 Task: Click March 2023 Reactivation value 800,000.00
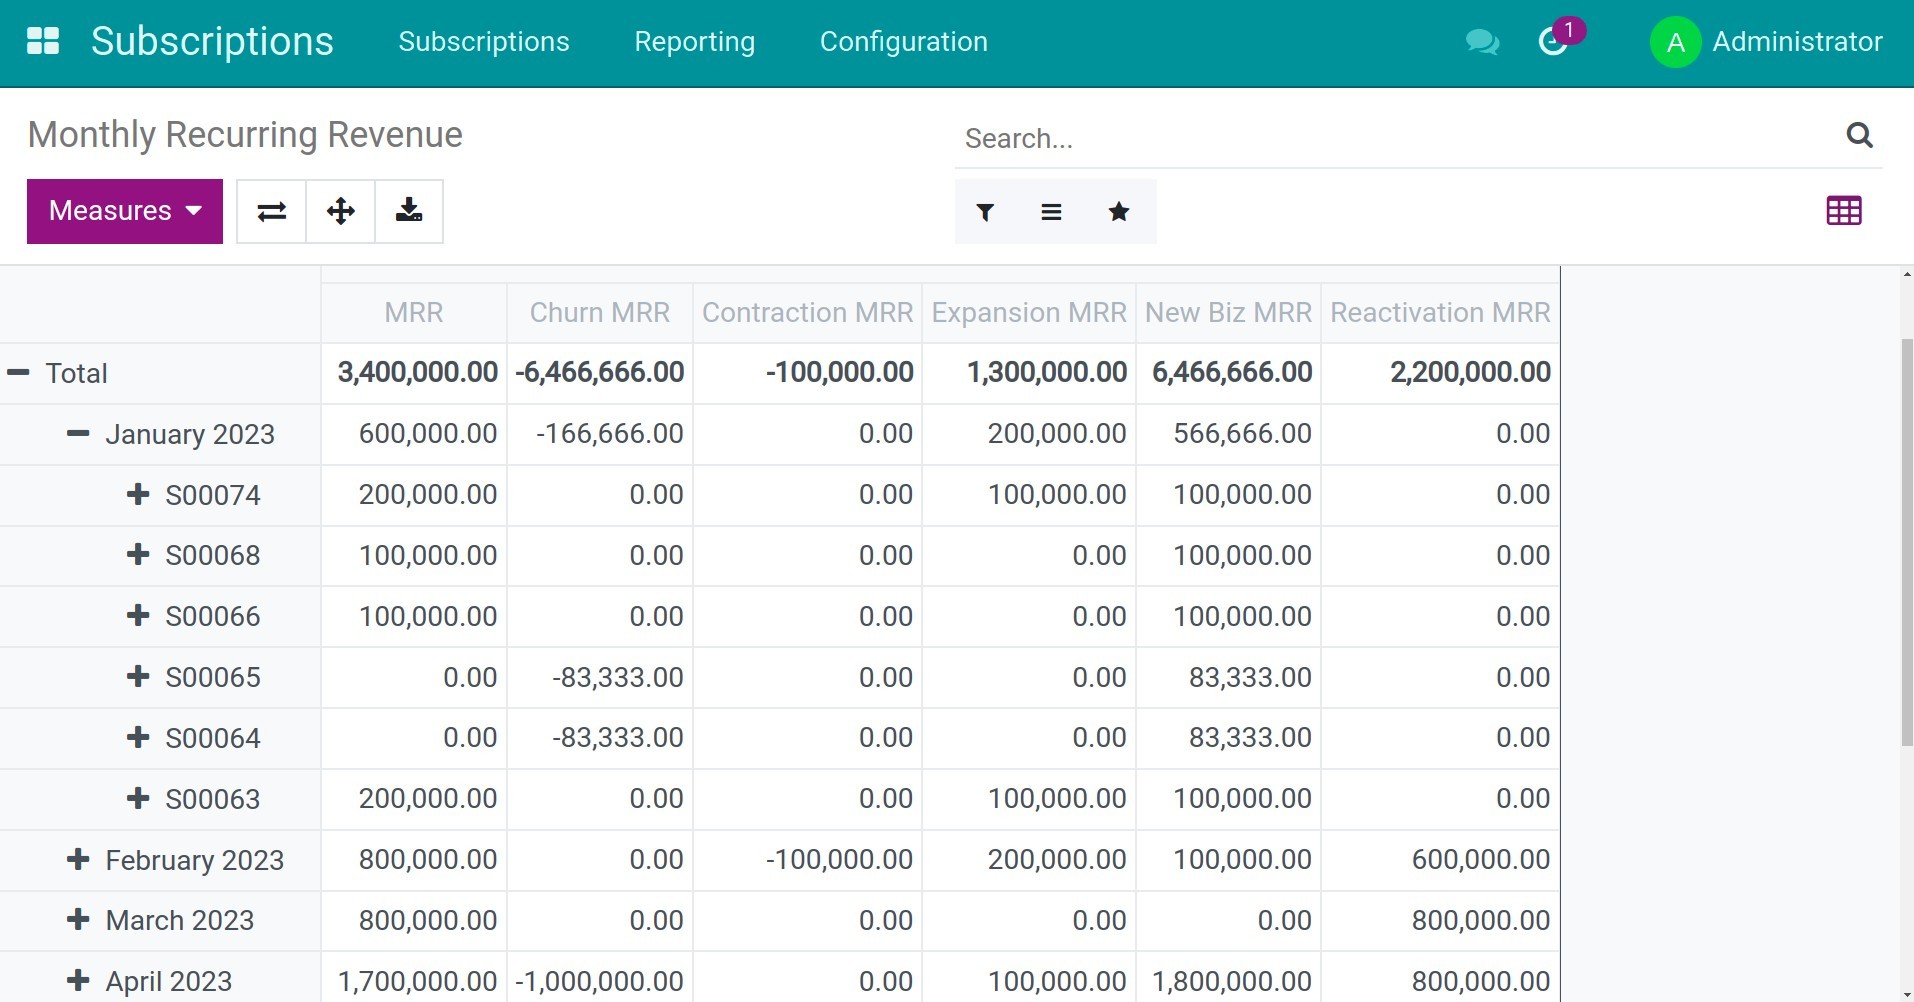click(1481, 920)
